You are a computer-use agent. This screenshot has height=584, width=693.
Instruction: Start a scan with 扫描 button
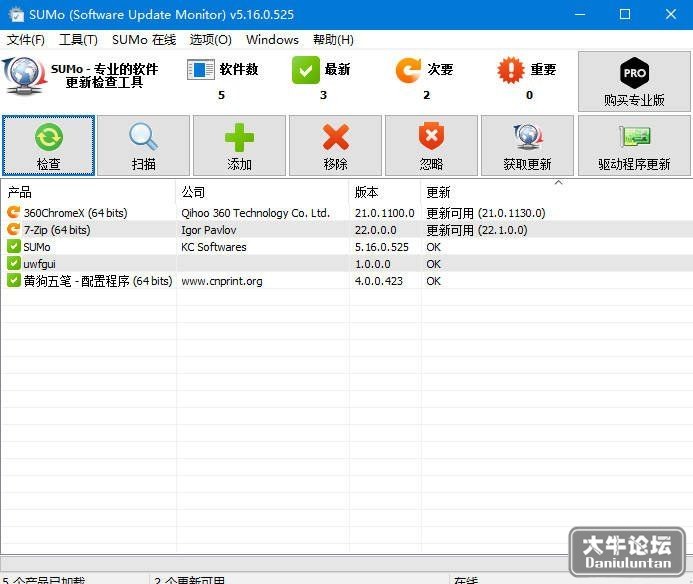tap(143, 145)
